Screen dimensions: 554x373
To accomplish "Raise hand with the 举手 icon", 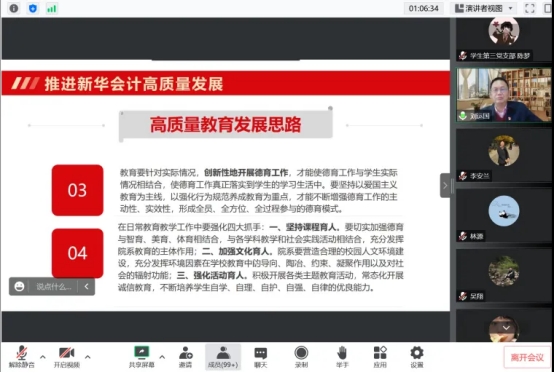I will (342, 357).
